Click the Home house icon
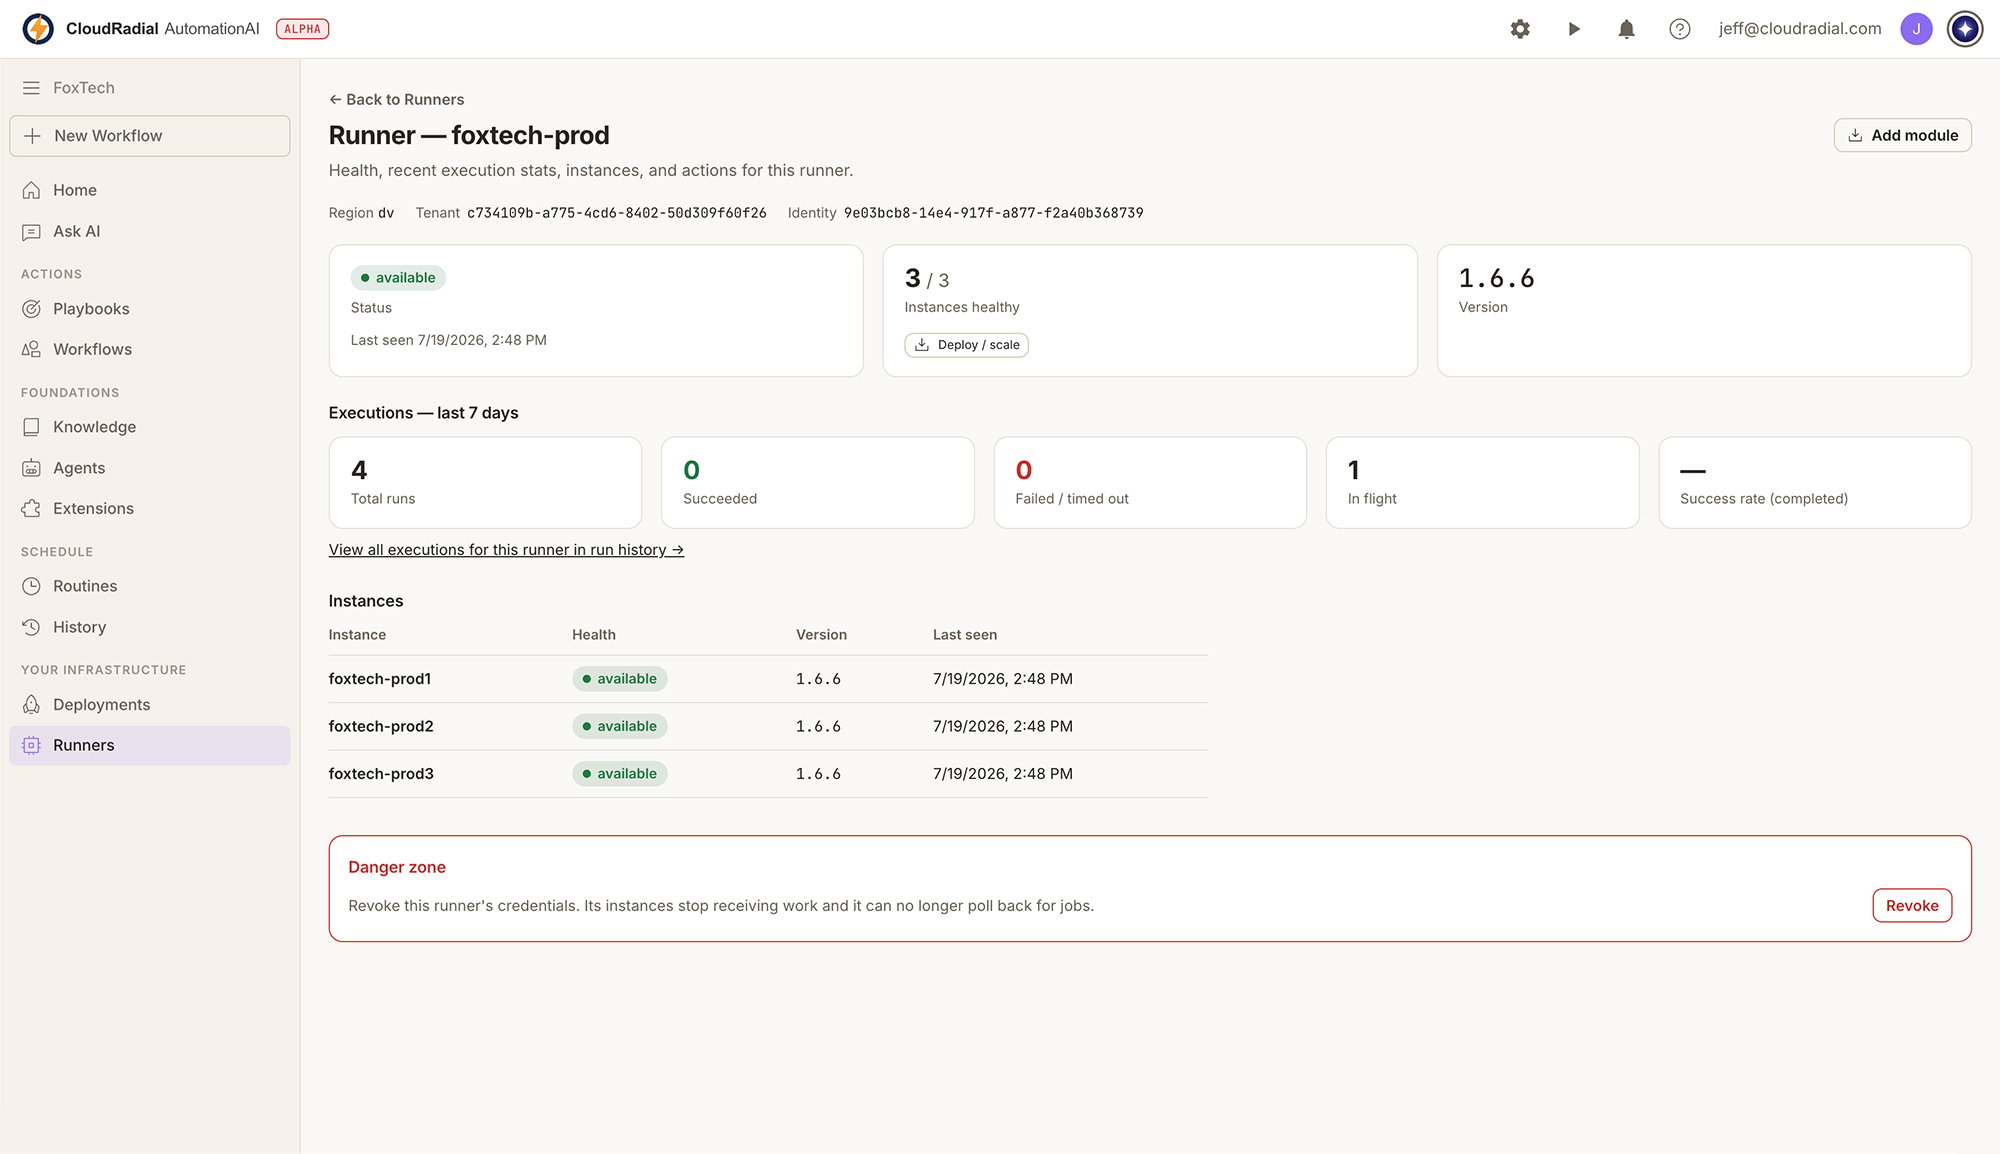 31,190
